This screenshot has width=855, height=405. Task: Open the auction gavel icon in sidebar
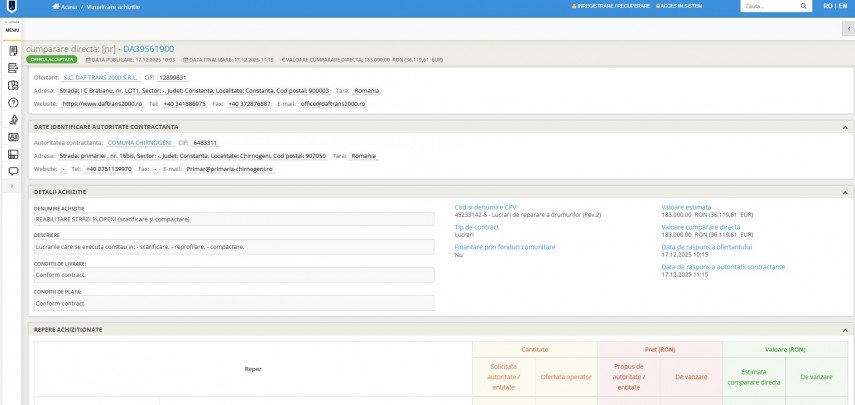pos(12,119)
